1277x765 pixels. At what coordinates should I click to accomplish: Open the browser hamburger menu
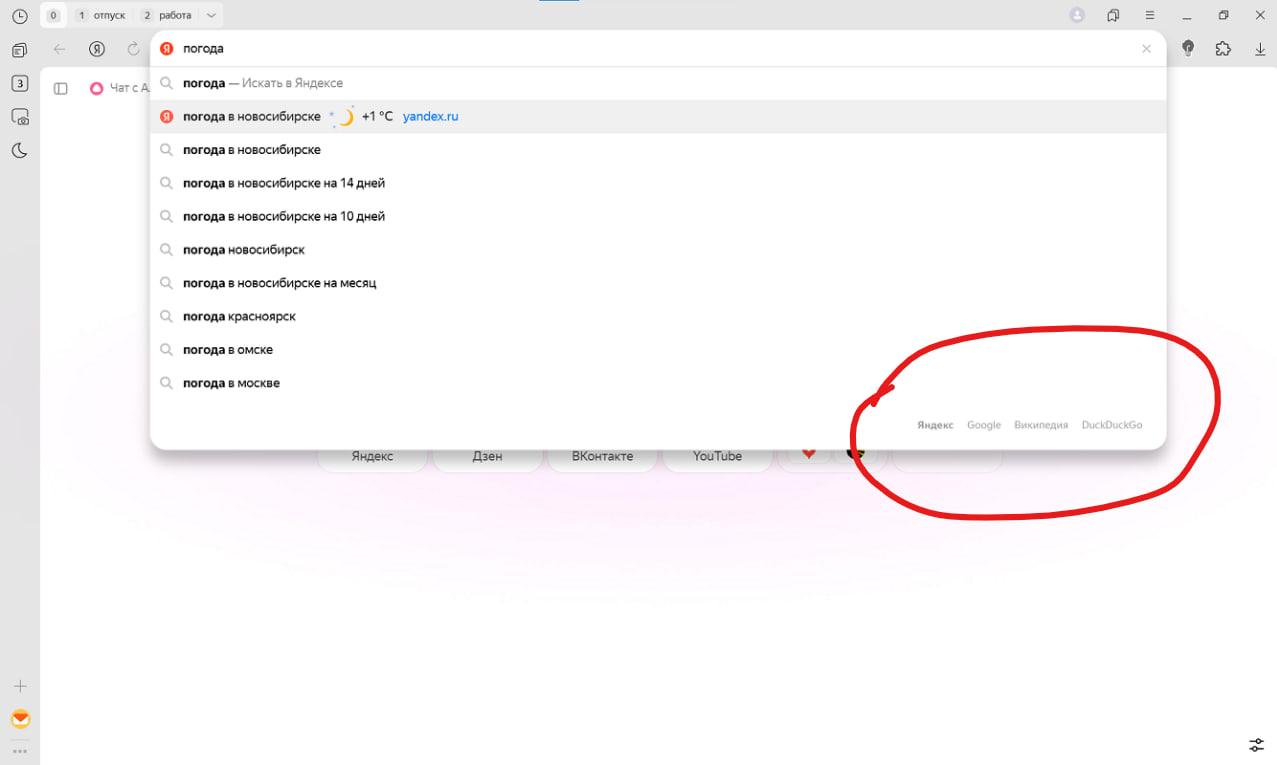coord(1150,15)
